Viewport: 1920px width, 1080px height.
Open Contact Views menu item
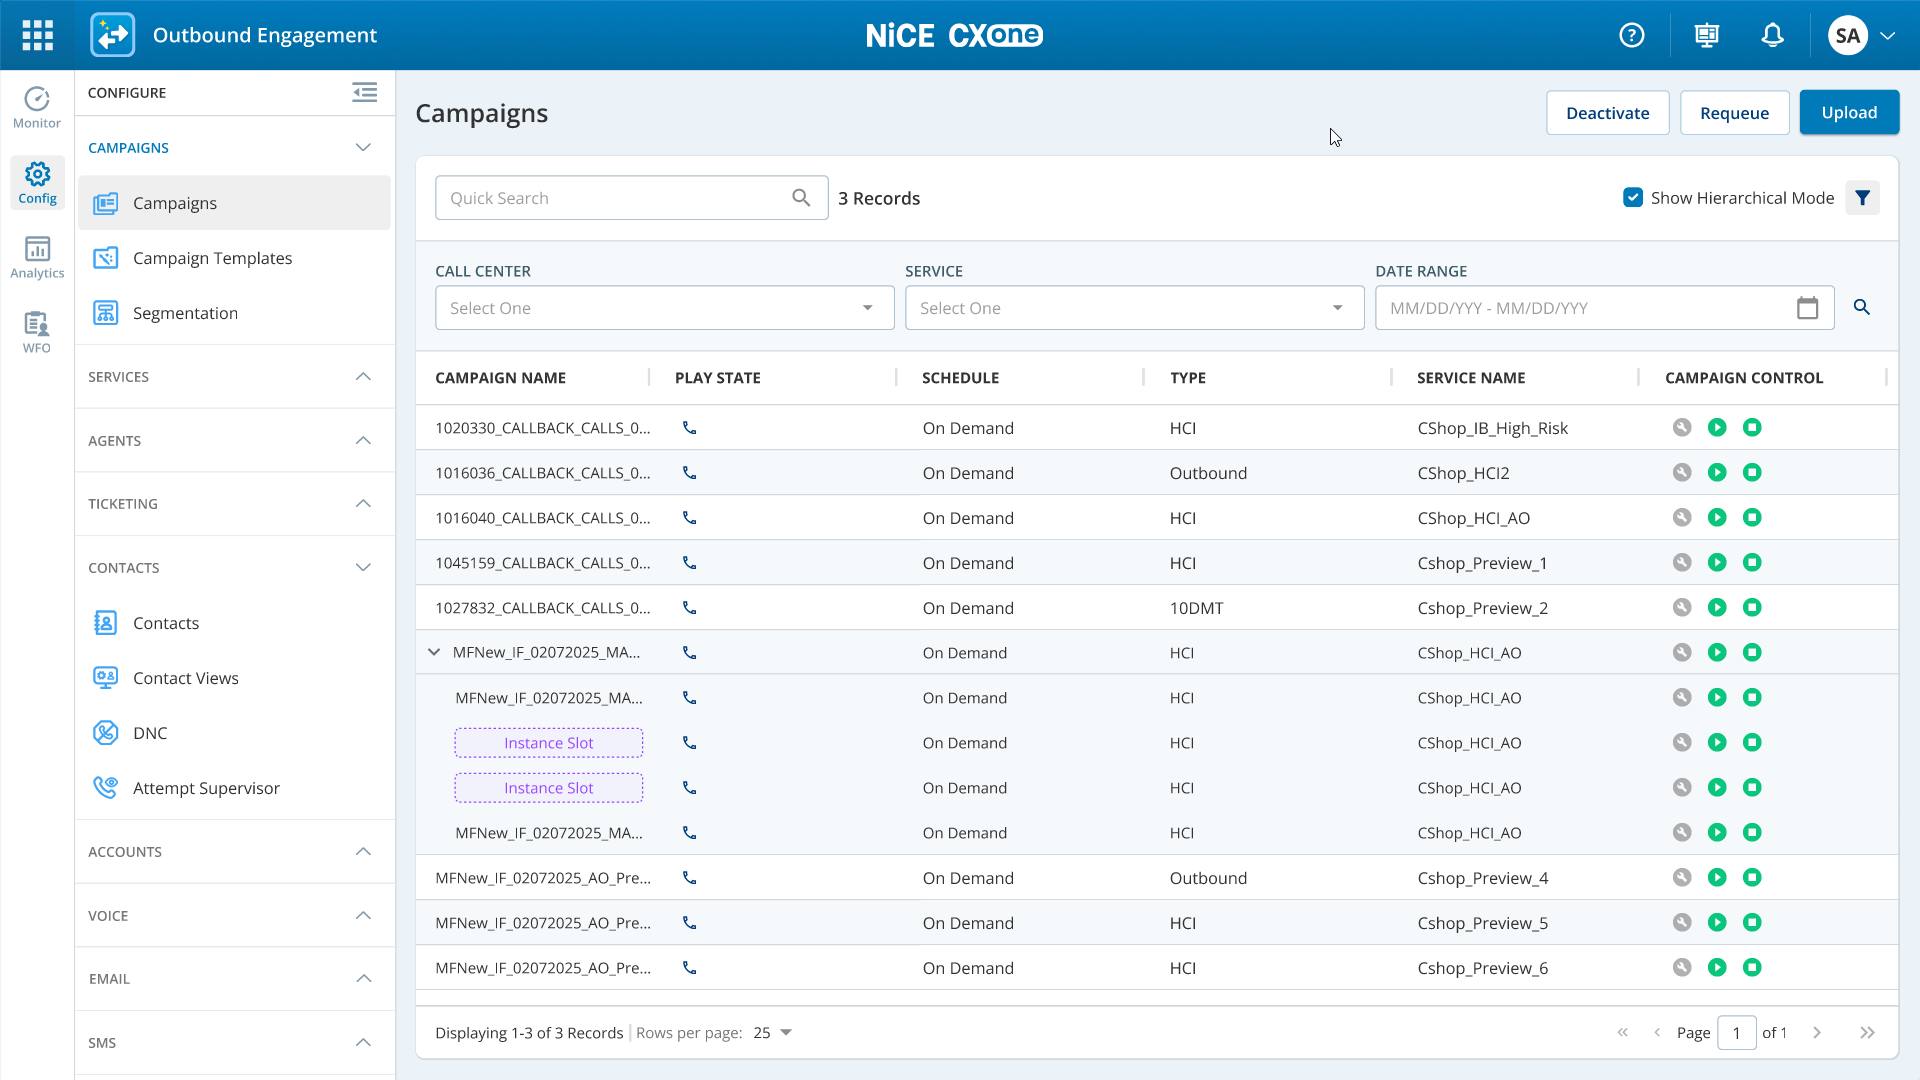tap(235, 678)
